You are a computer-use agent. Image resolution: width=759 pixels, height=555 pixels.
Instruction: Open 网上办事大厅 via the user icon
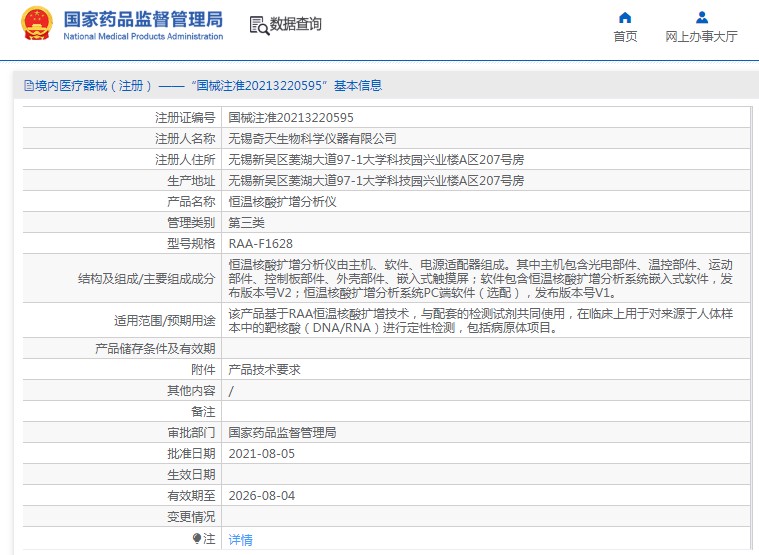[x=701, y=18]
